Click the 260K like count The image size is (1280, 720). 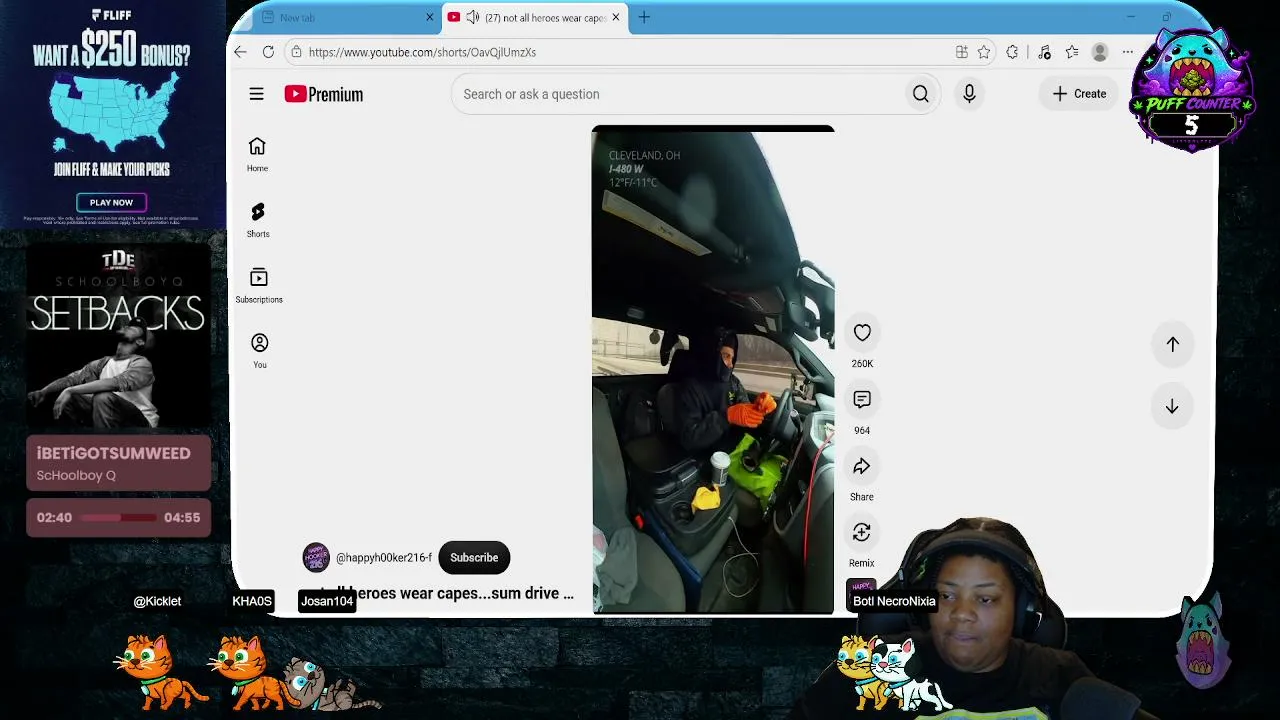coord(862,364)
